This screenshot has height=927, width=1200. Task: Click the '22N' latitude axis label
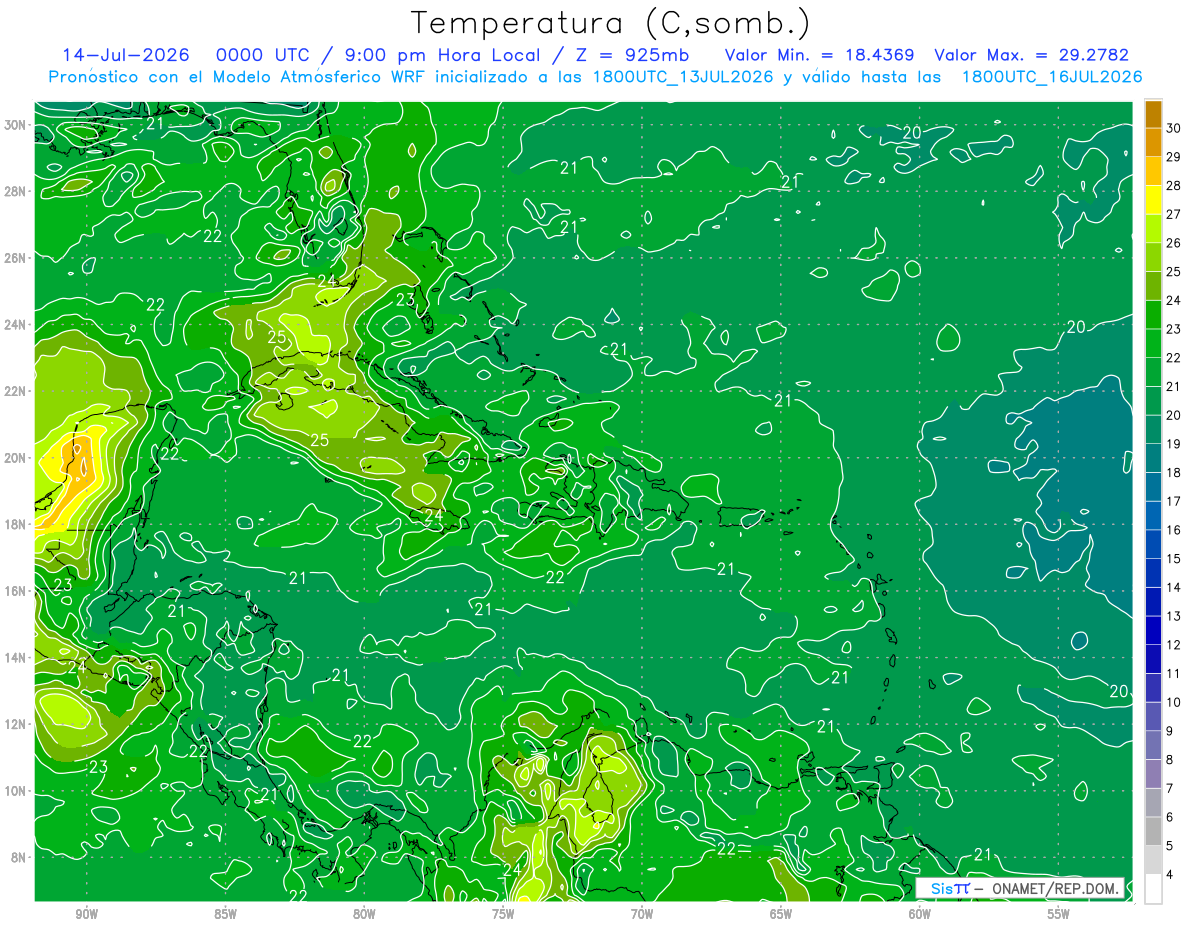pyautogui.click(x=15, y=391)
